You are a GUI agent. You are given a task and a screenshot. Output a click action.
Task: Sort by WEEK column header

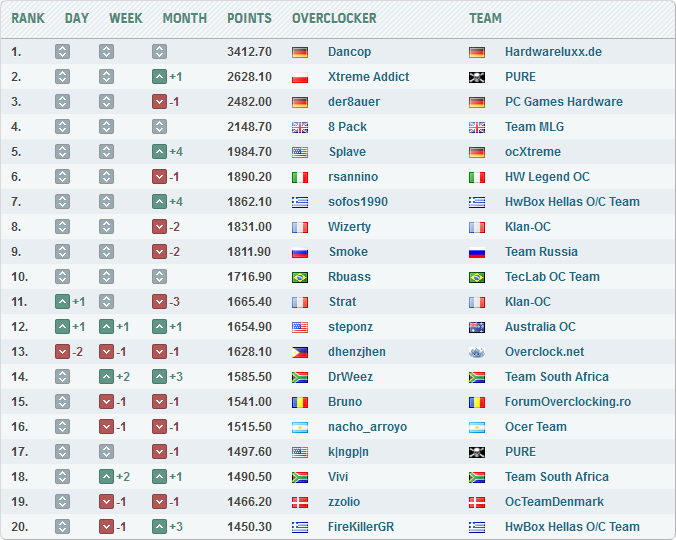pos(125,18)
